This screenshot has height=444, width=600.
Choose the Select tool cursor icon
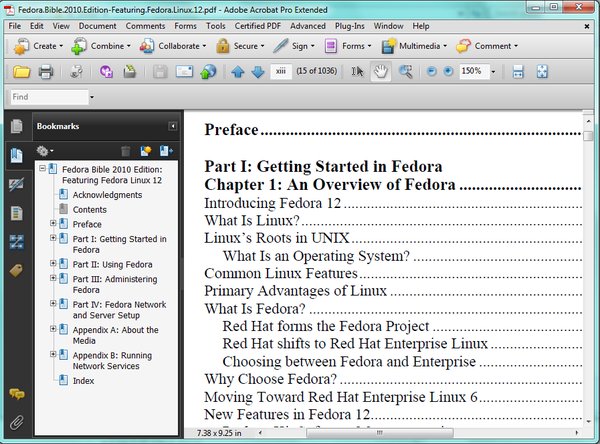point(357,72)
